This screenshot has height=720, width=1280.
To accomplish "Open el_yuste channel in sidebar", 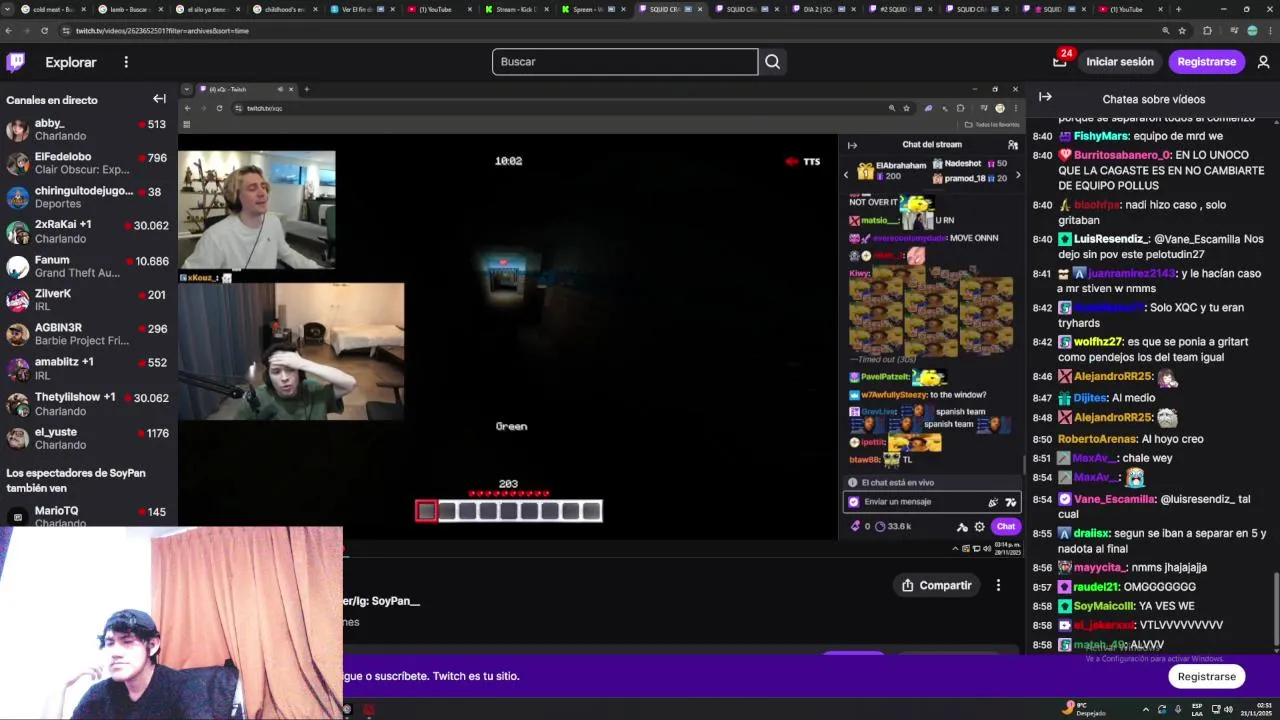I will click(87, 438).
